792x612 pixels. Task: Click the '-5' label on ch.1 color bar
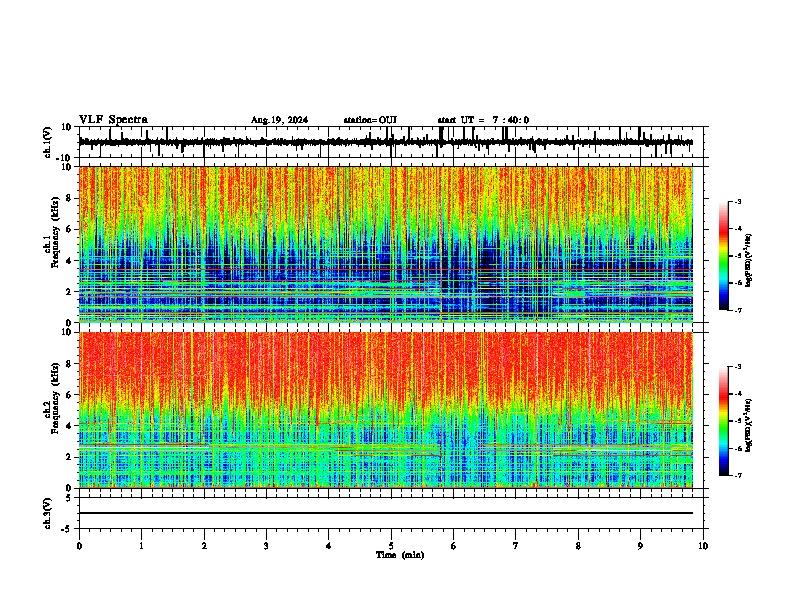click(x=737, y=256)
